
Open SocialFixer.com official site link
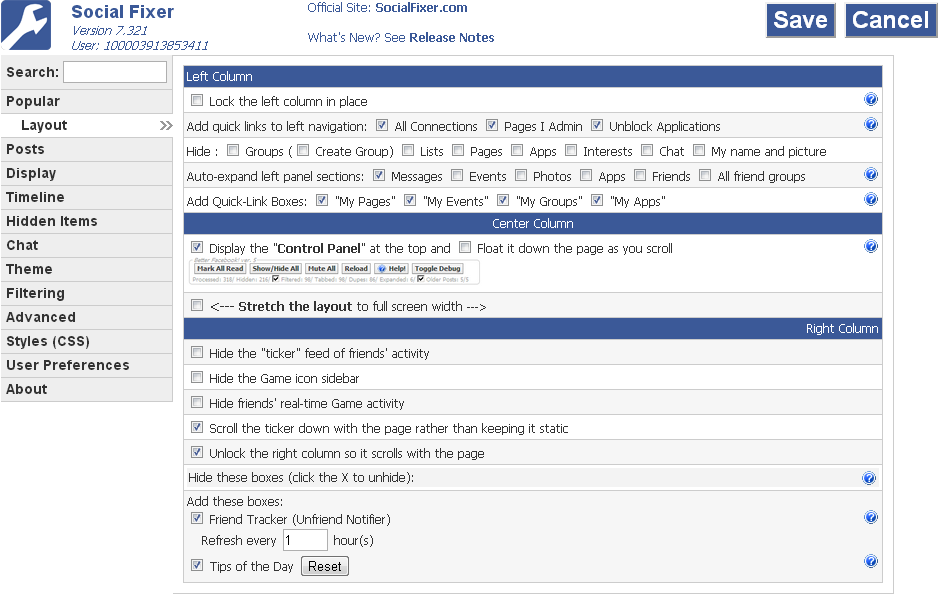[421, 8]
